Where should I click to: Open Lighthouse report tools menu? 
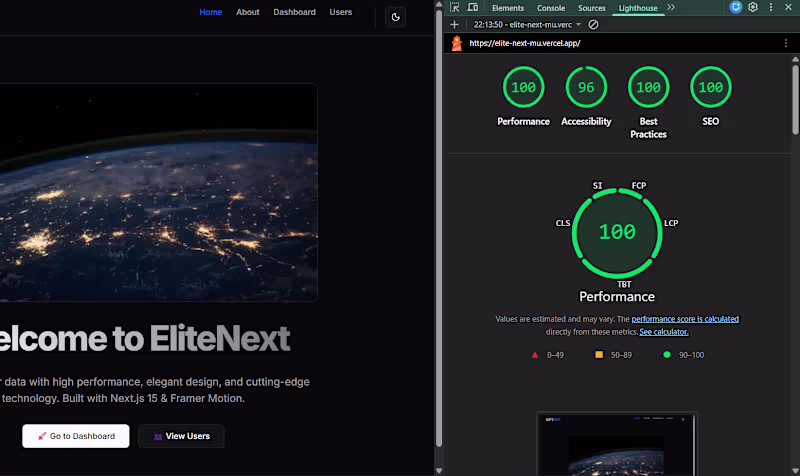786,43
